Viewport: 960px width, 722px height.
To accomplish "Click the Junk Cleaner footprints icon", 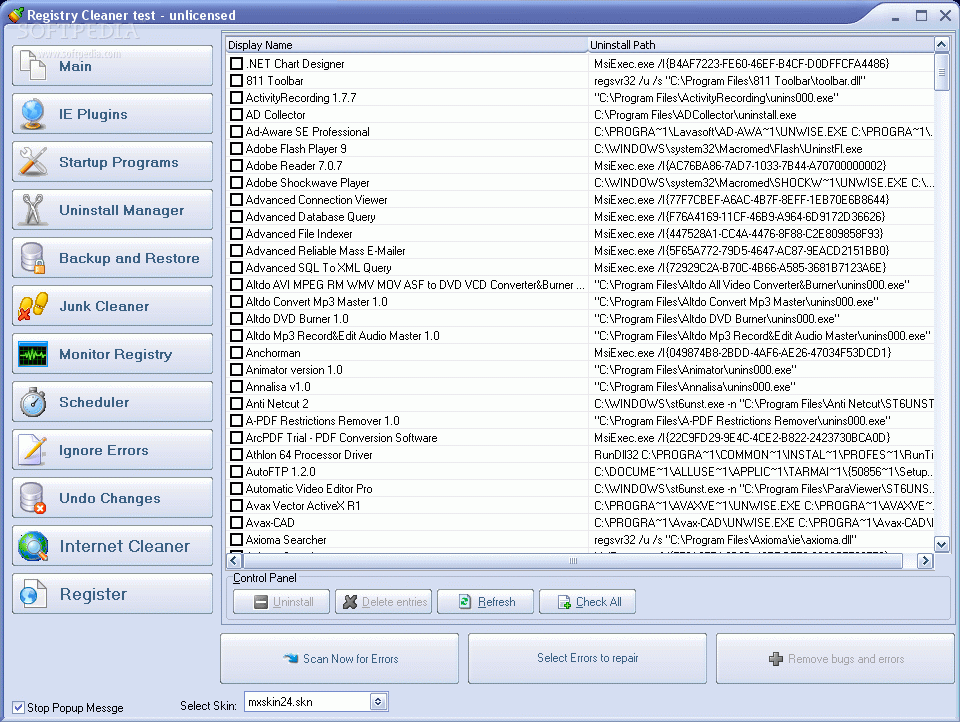I will 32,306.
